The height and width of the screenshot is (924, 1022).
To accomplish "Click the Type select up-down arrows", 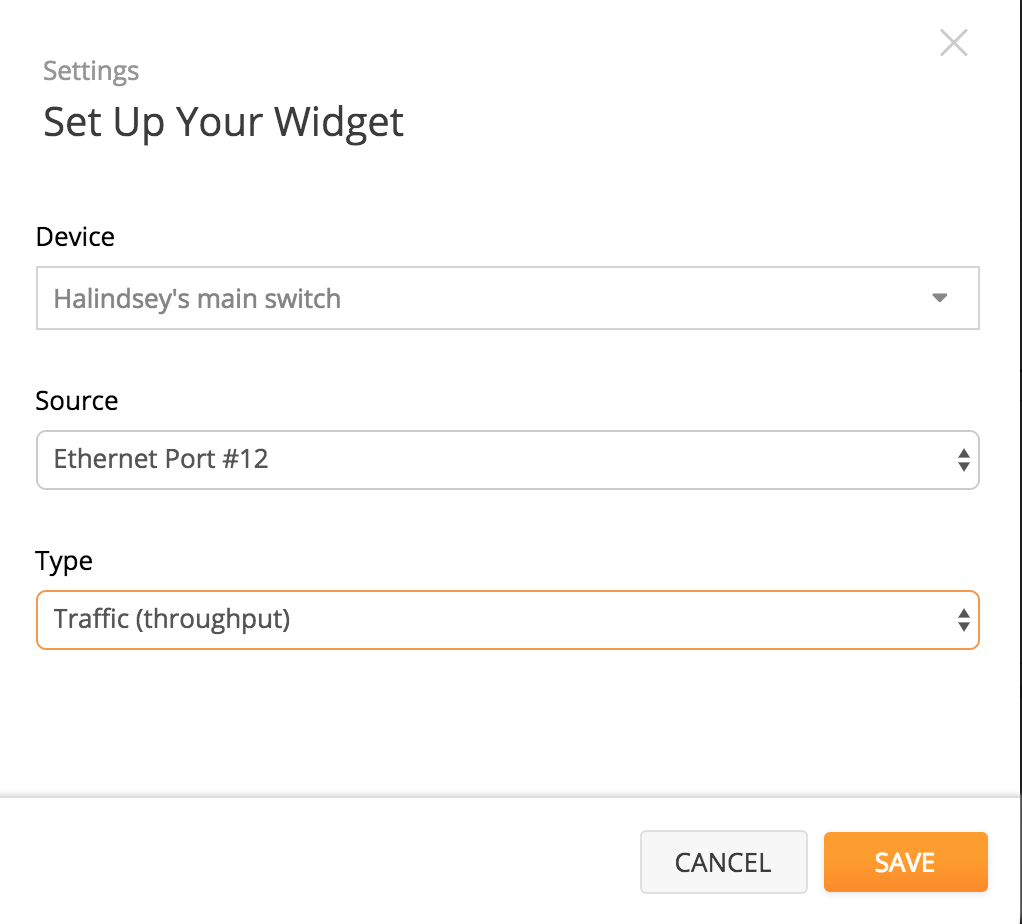I will [963, 620].
